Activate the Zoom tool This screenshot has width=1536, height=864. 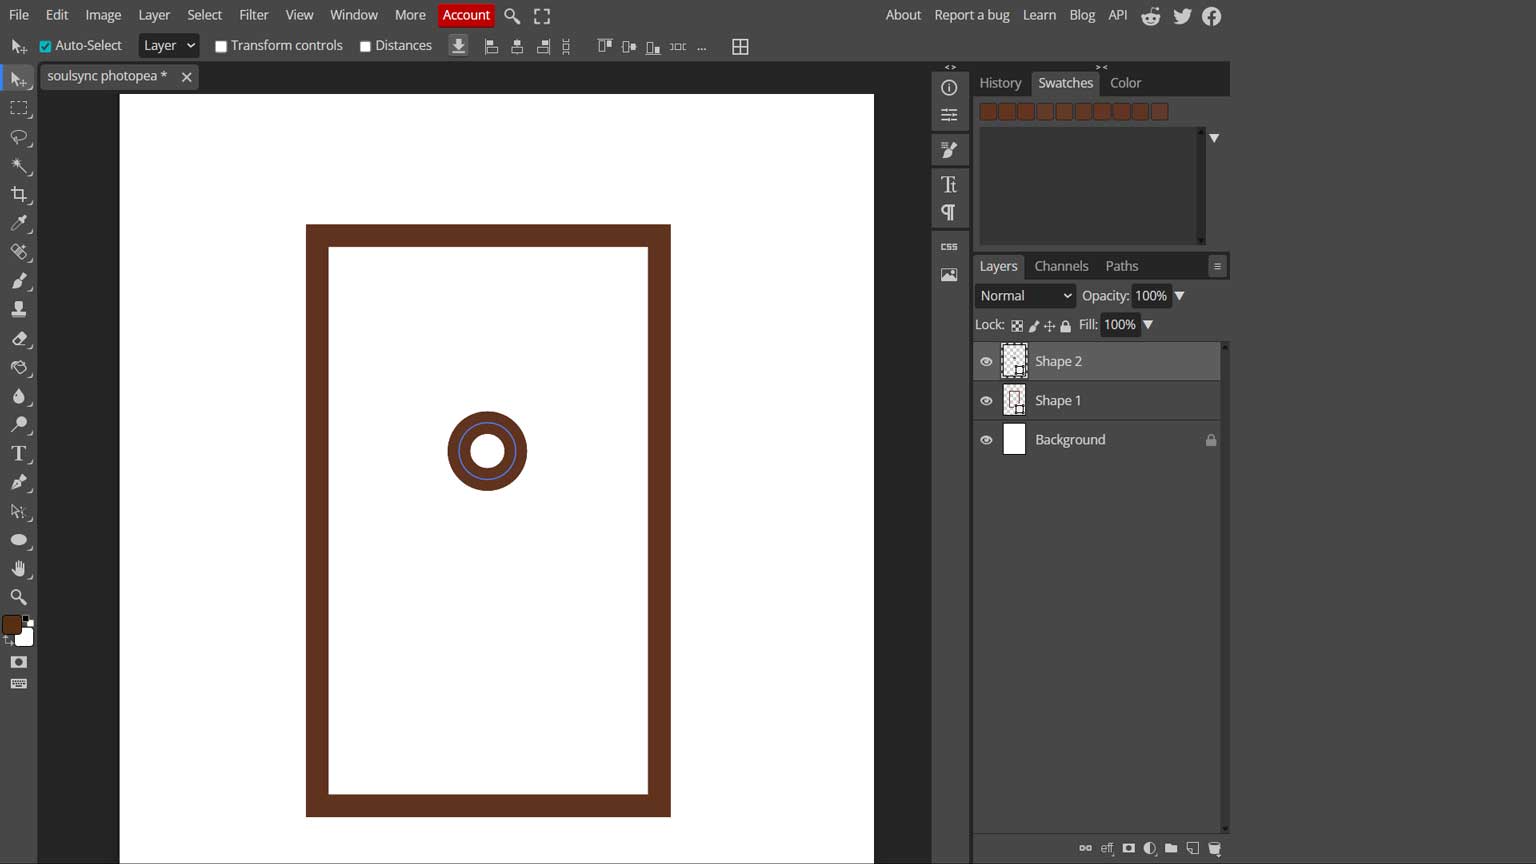[18, 597]
